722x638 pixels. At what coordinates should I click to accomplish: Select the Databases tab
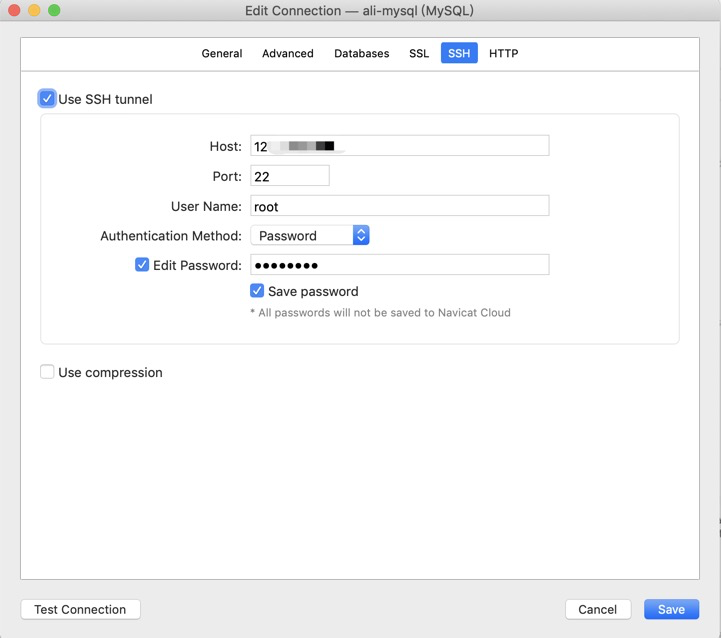pyautogui.click(x=361, y=53)
